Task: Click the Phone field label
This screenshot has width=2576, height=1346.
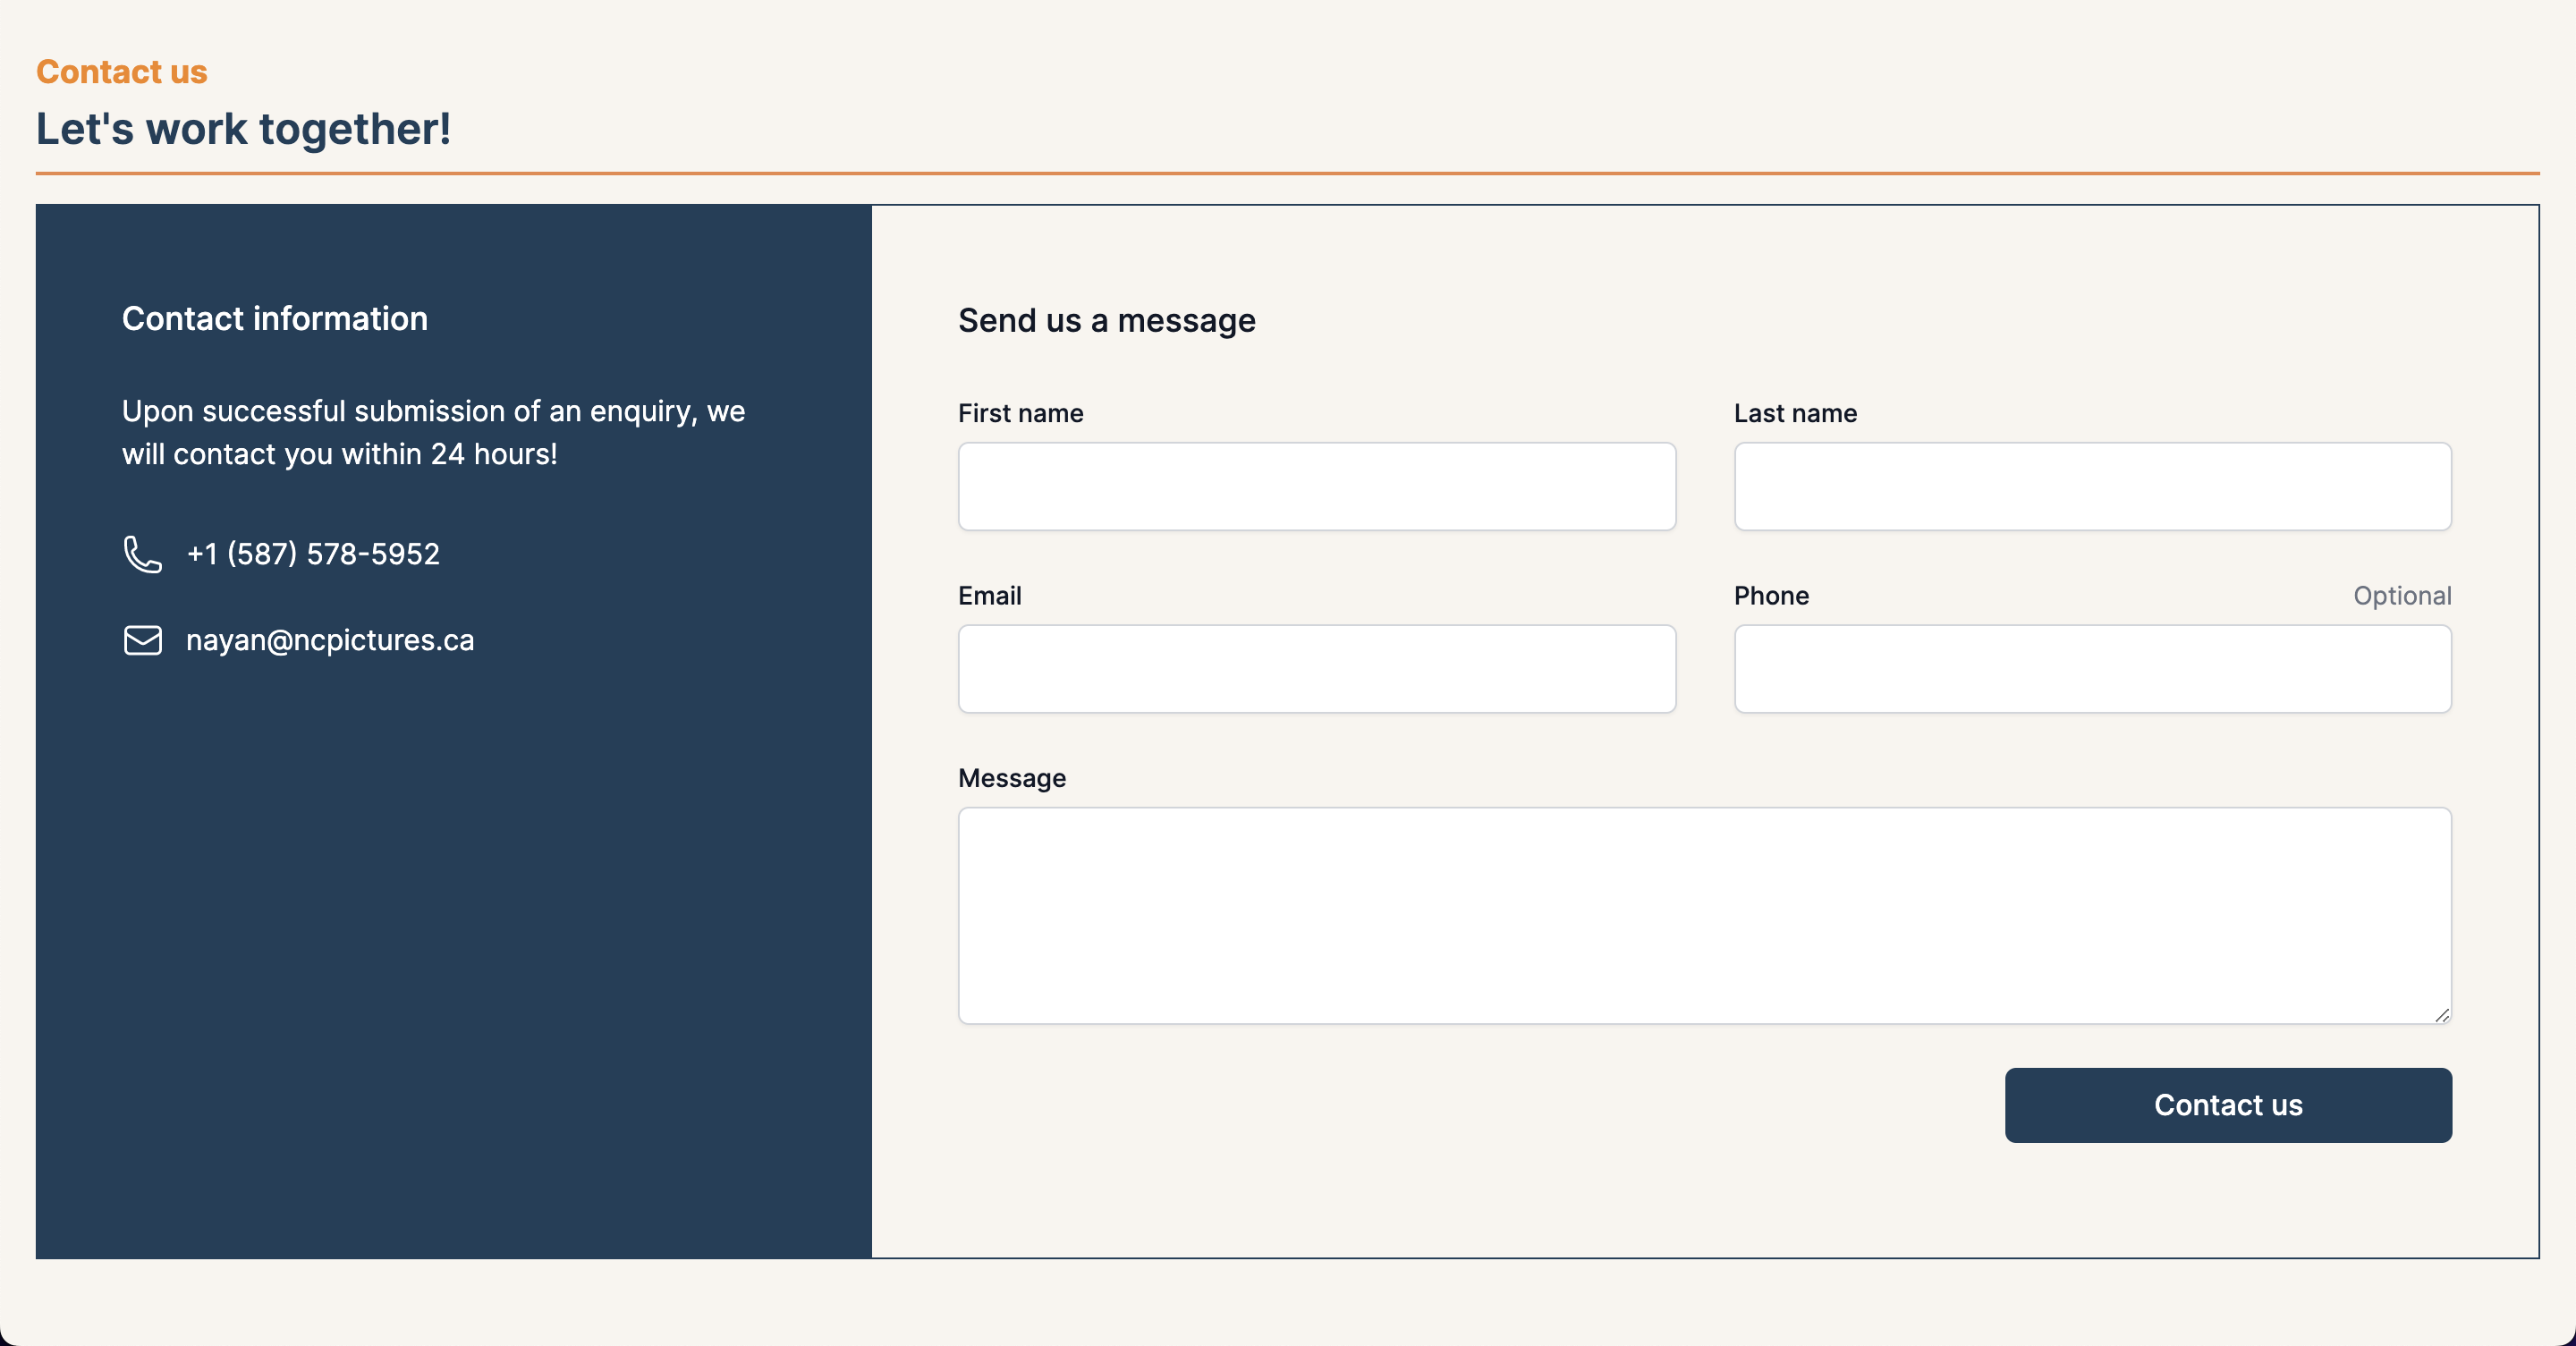Action: pyautogui.click(x=1771, y=596)
